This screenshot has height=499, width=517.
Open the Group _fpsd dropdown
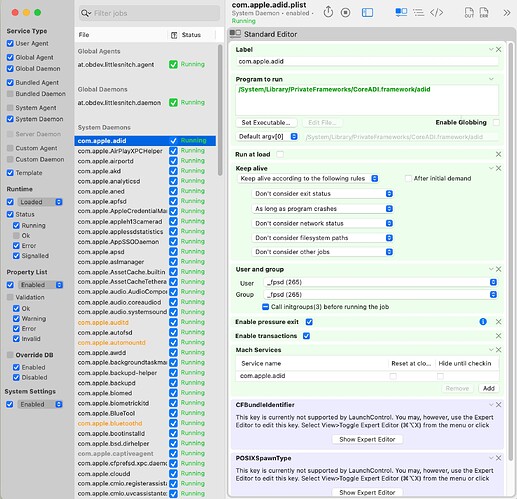pos(380,295)
